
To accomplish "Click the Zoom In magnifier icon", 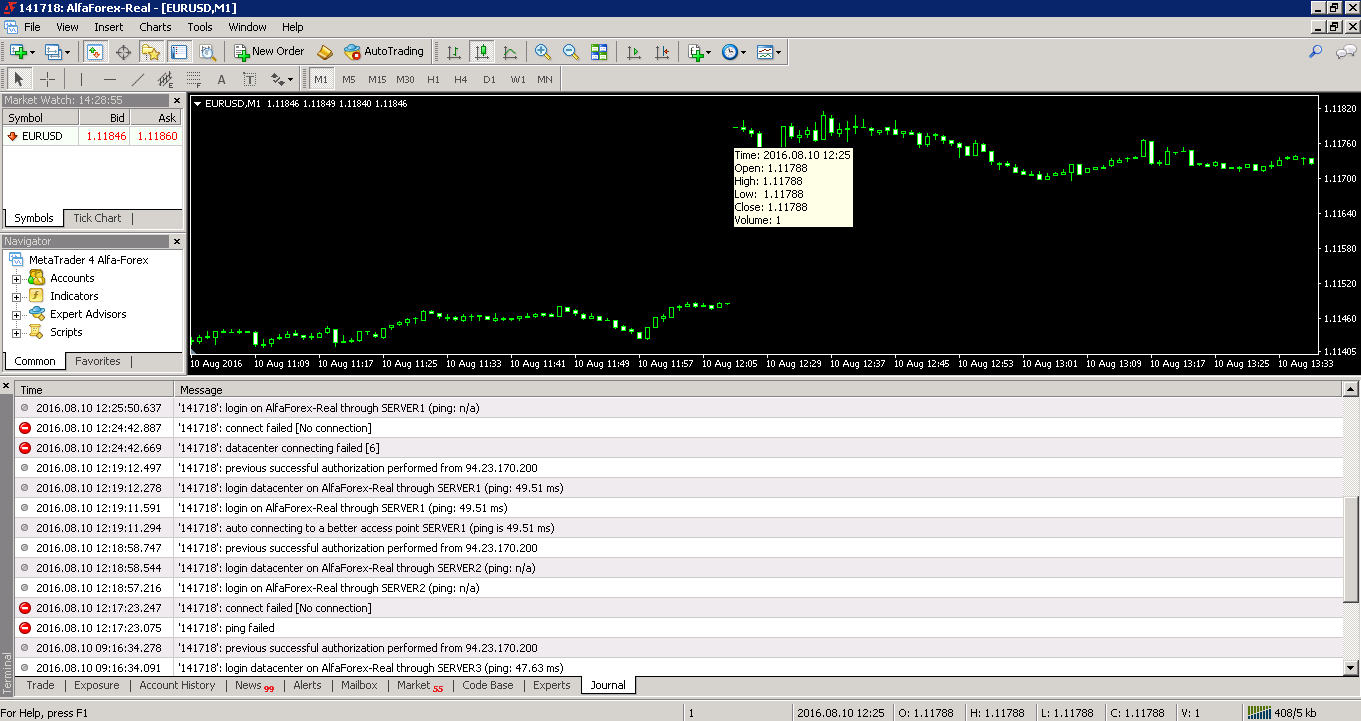I will [x=543, y=52].
